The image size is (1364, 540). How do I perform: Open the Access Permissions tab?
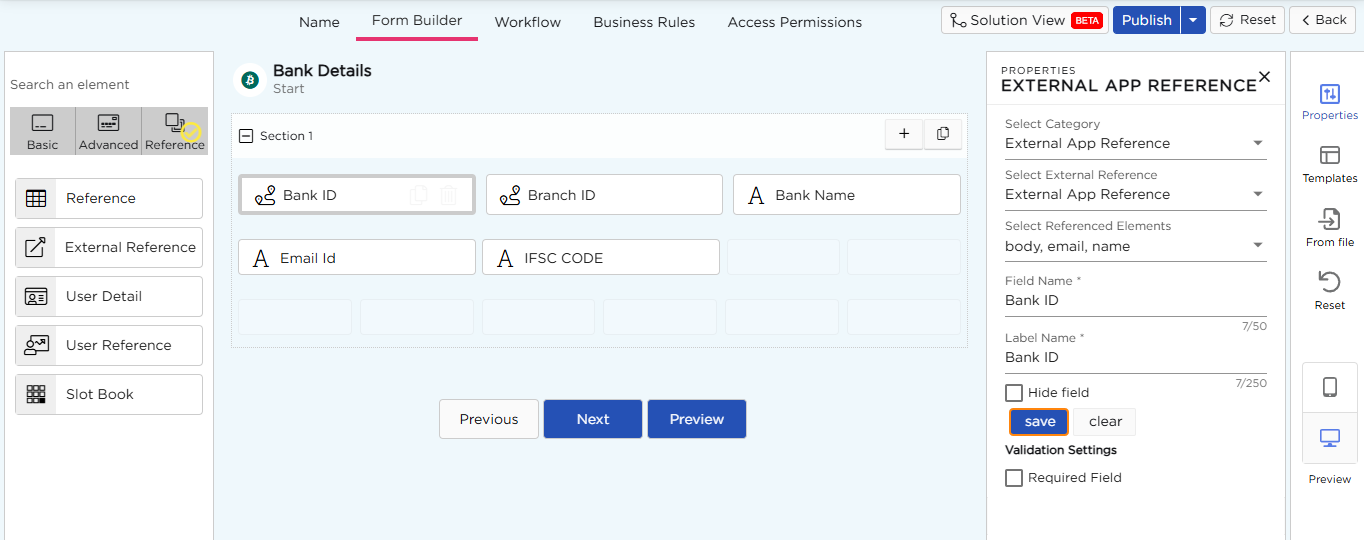pos(795,22)
